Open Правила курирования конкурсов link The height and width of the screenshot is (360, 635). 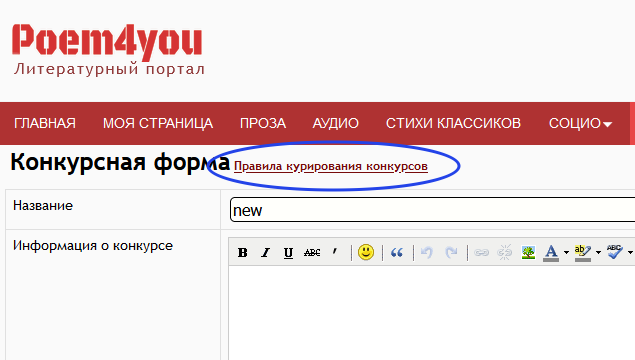[x=331, y=166]
